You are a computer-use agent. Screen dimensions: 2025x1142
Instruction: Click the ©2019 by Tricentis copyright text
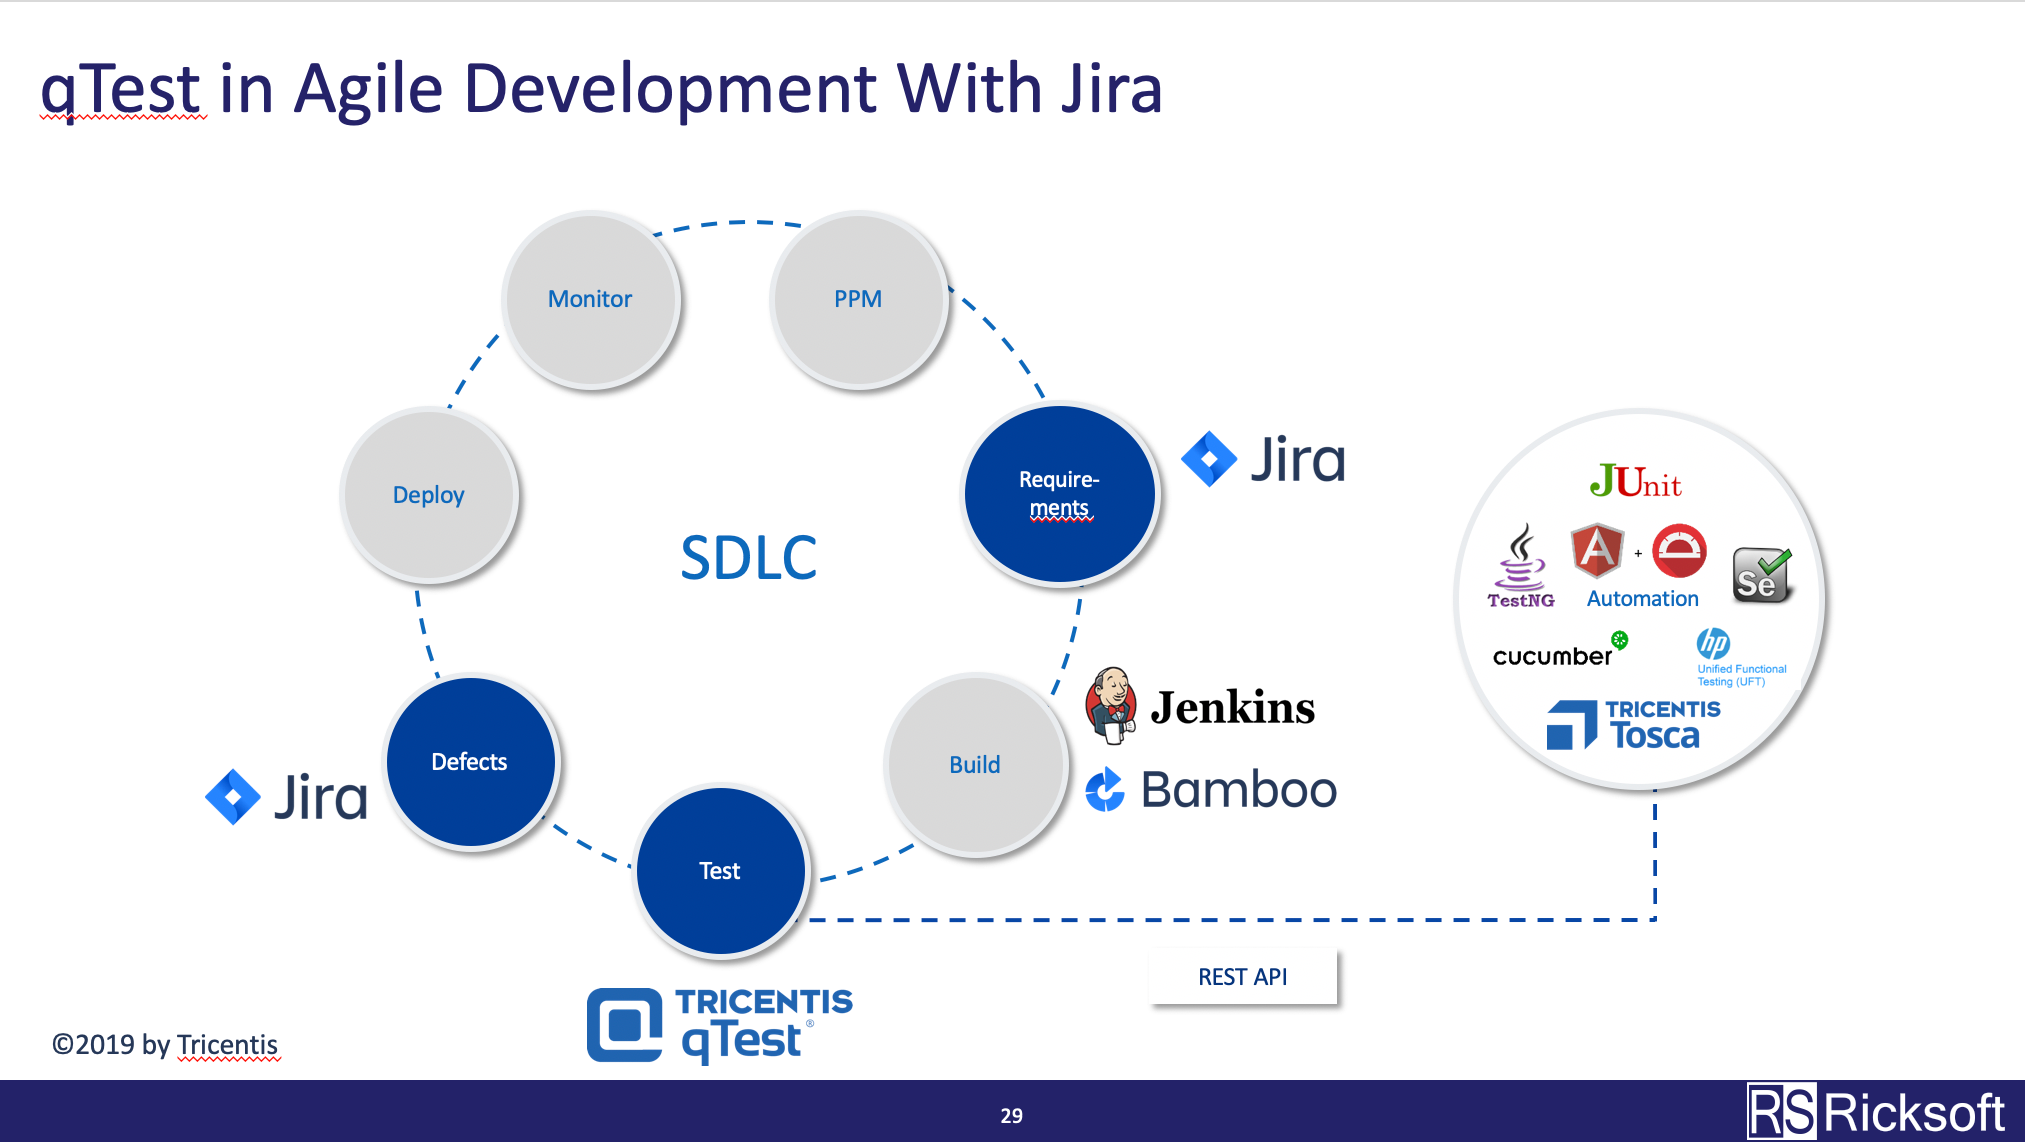(165, 1045)
